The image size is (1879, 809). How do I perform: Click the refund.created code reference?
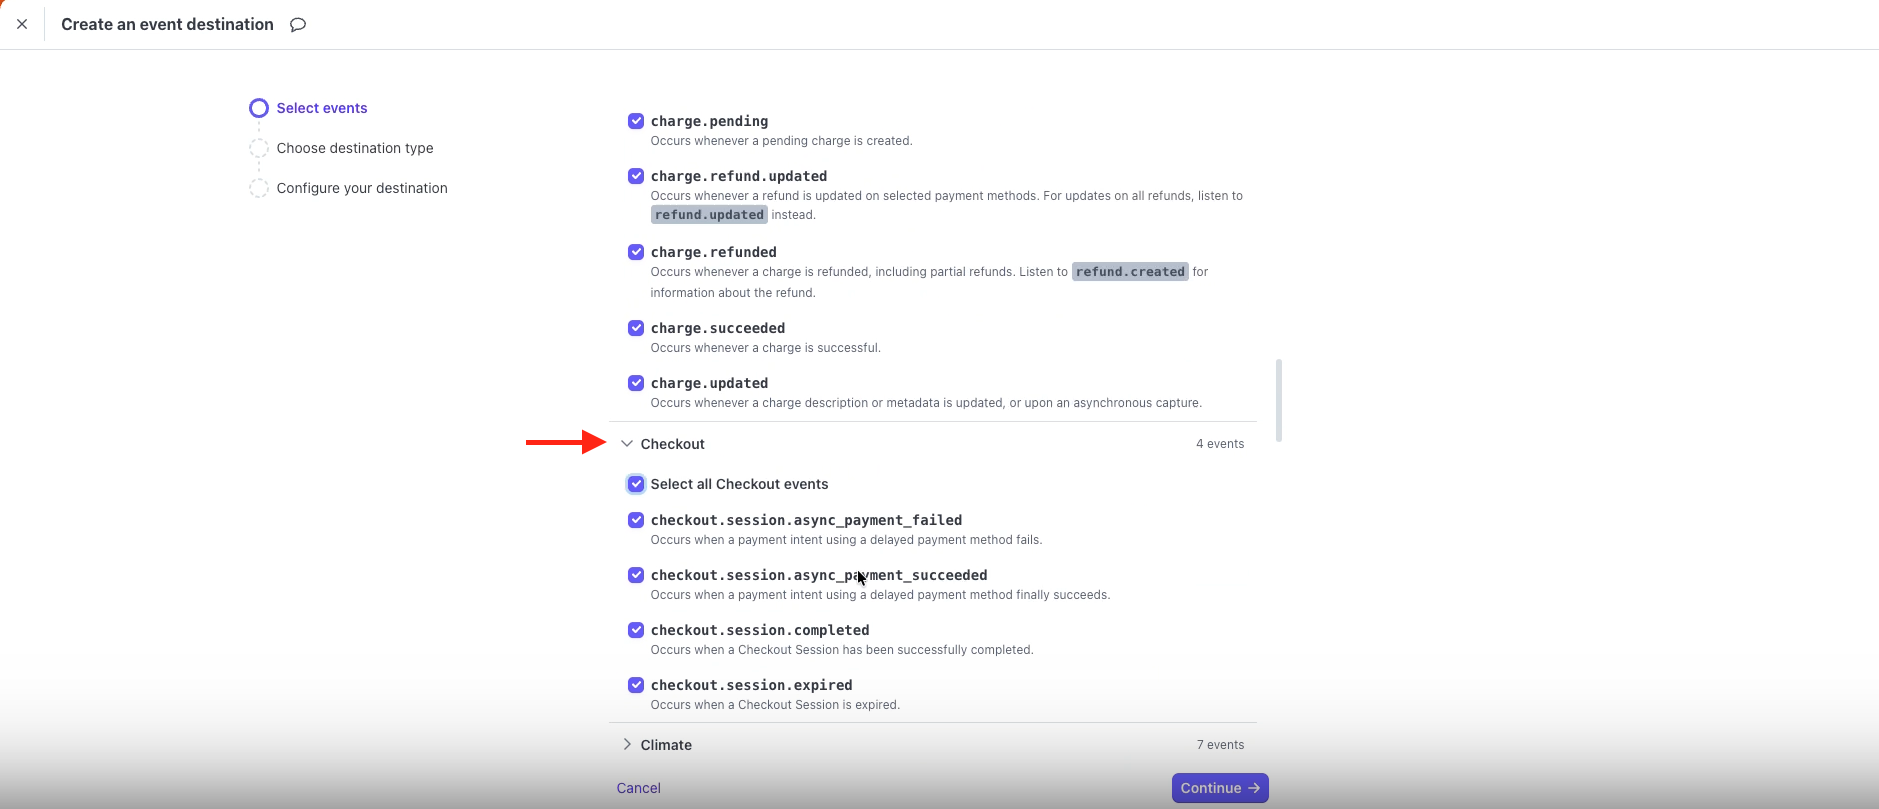pyautogui.click(x=1130, y=272)
